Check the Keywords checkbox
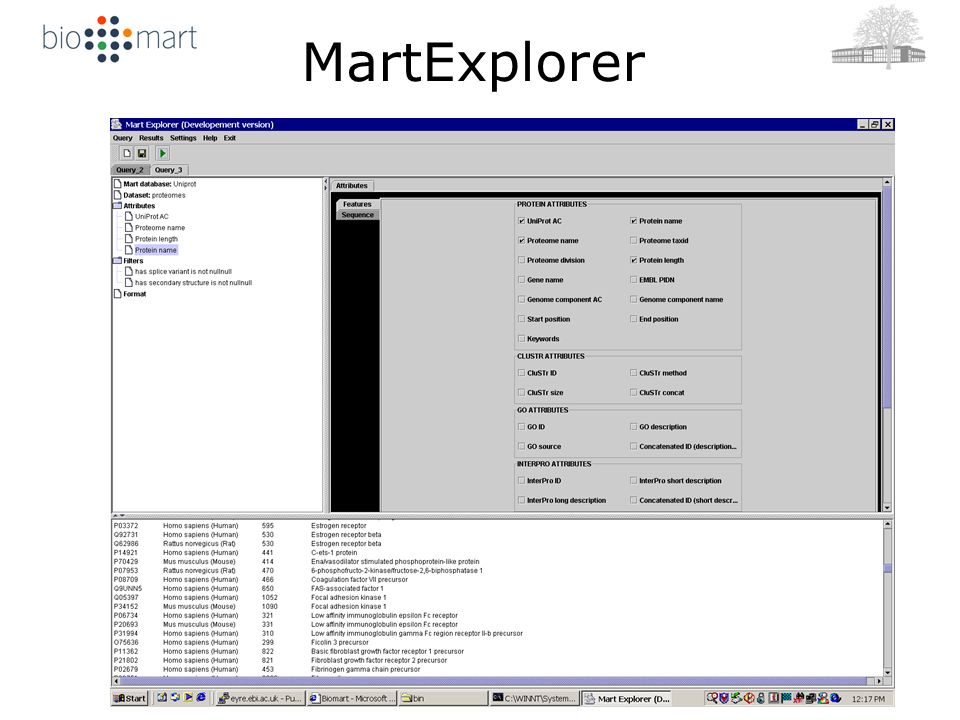 (522, 339)
